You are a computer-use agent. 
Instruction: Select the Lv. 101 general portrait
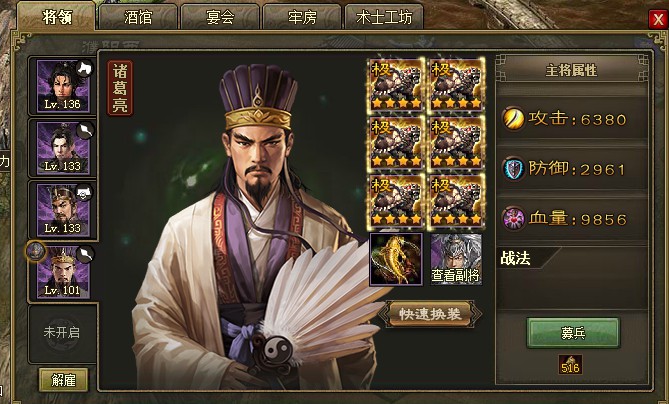click(63, 272)
